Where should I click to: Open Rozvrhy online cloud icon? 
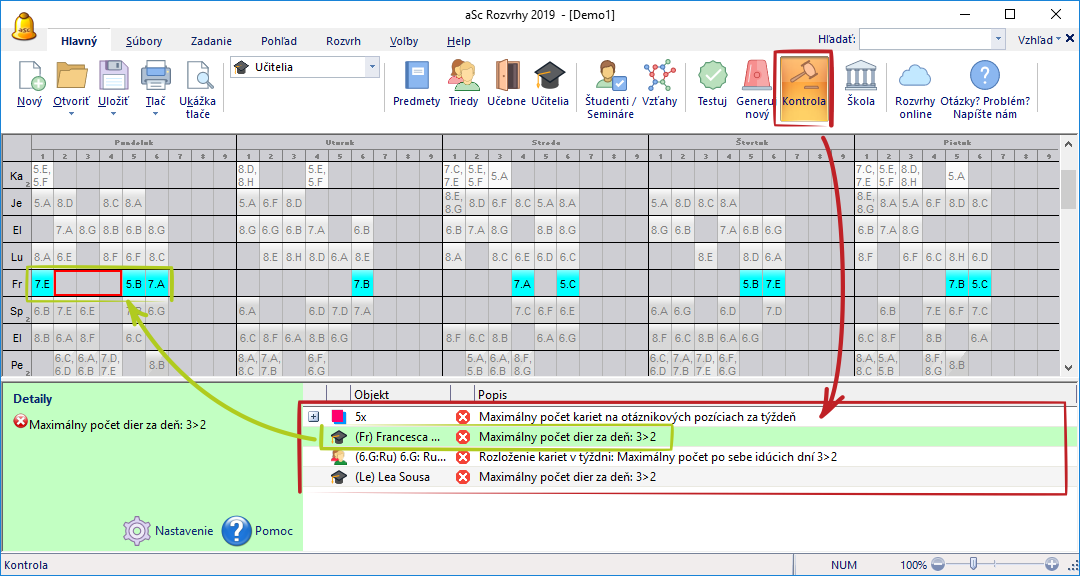point(914,78)
